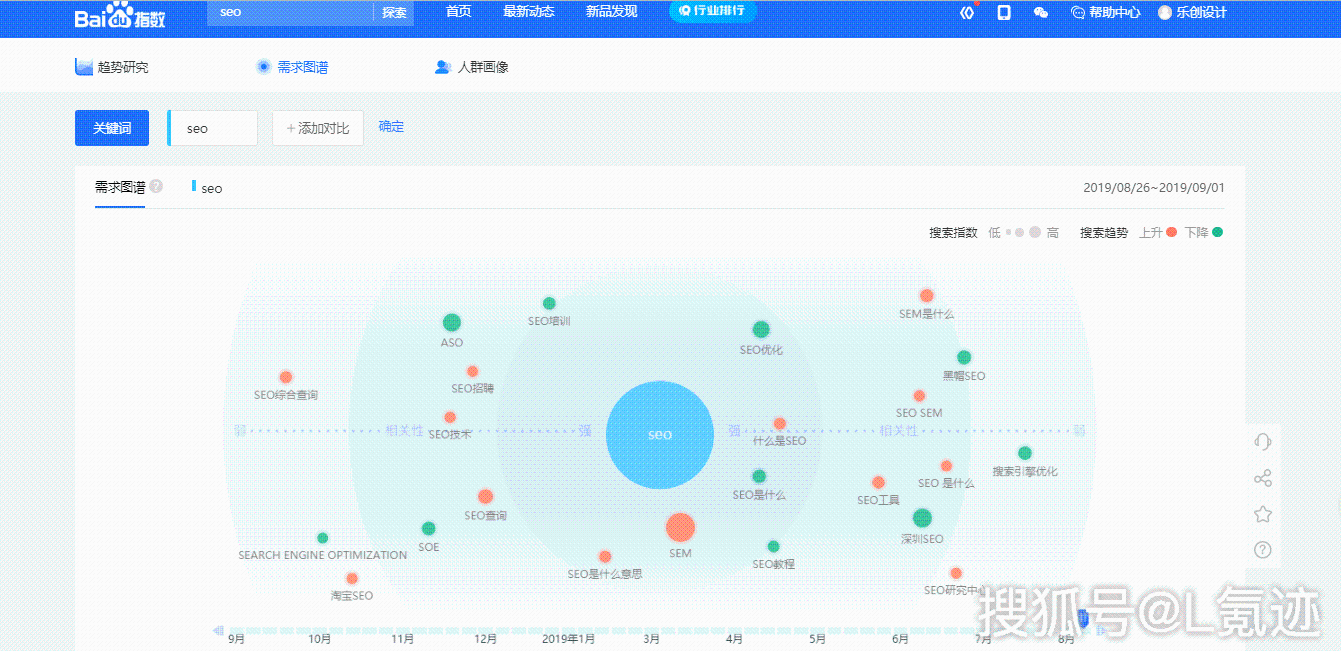1341x651 pixels.
Task: Click the share icon on right sidebar
Action: click(x=1262, y=478)
